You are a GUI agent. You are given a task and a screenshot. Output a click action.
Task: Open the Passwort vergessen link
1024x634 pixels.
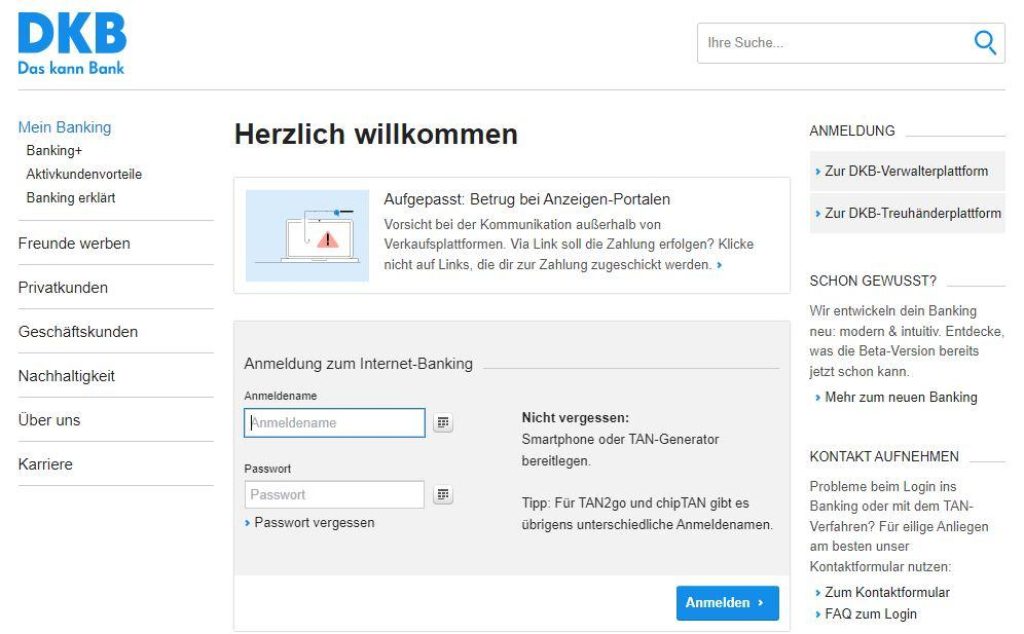tap(314, 522)
